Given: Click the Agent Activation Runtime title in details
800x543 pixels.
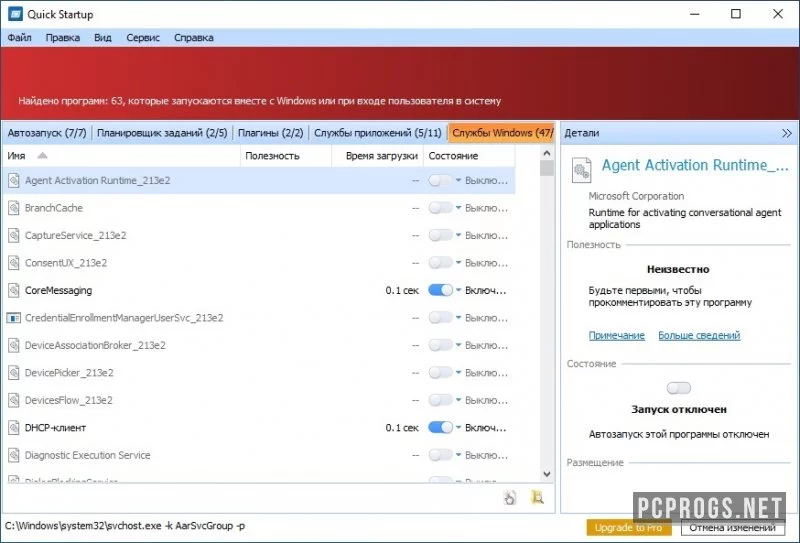Looking at the screenshot, I should (x=695, y=165).
